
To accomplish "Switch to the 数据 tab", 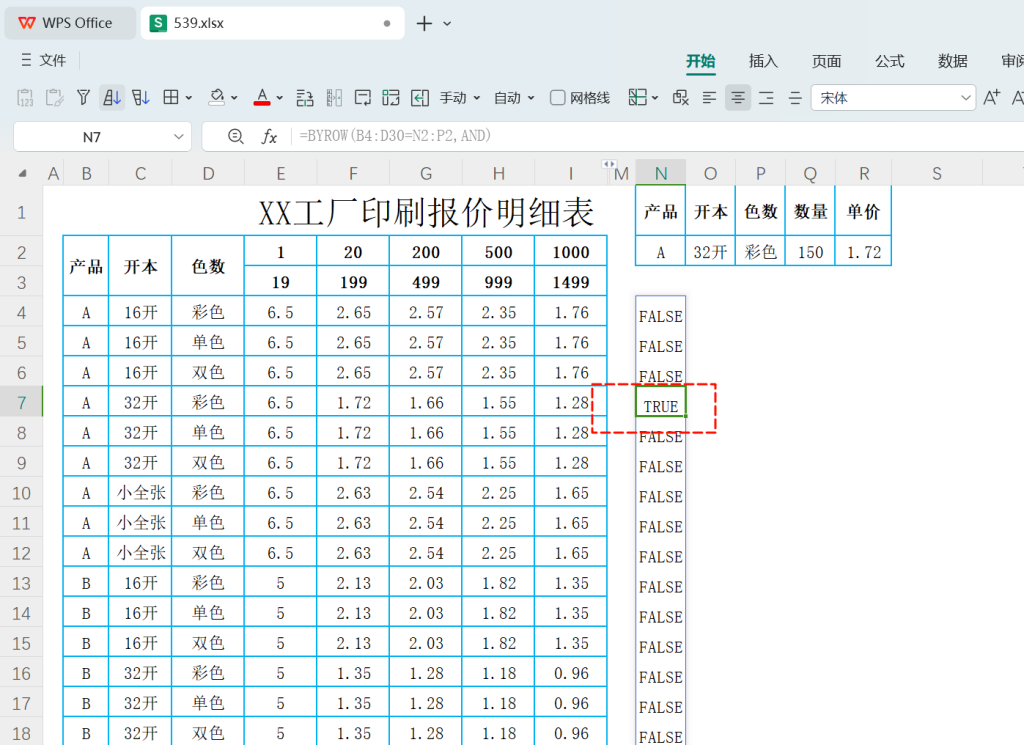I will [952, 61].
